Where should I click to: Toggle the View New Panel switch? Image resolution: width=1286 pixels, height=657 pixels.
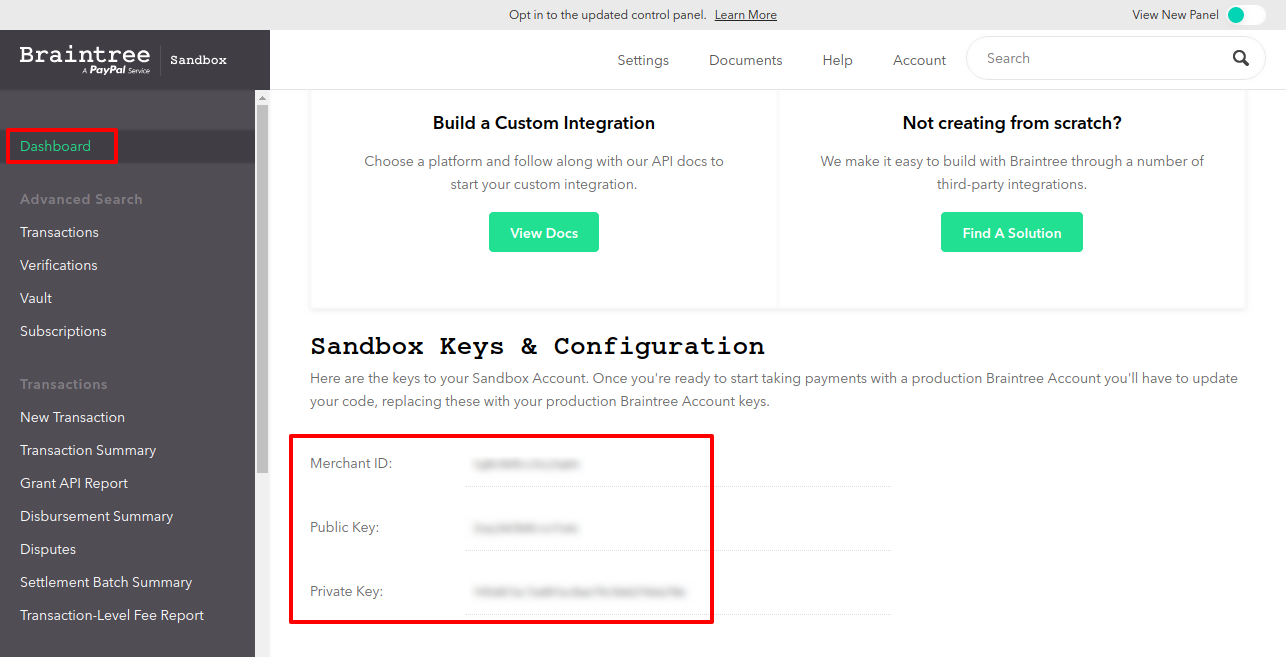pos(1246,15)
